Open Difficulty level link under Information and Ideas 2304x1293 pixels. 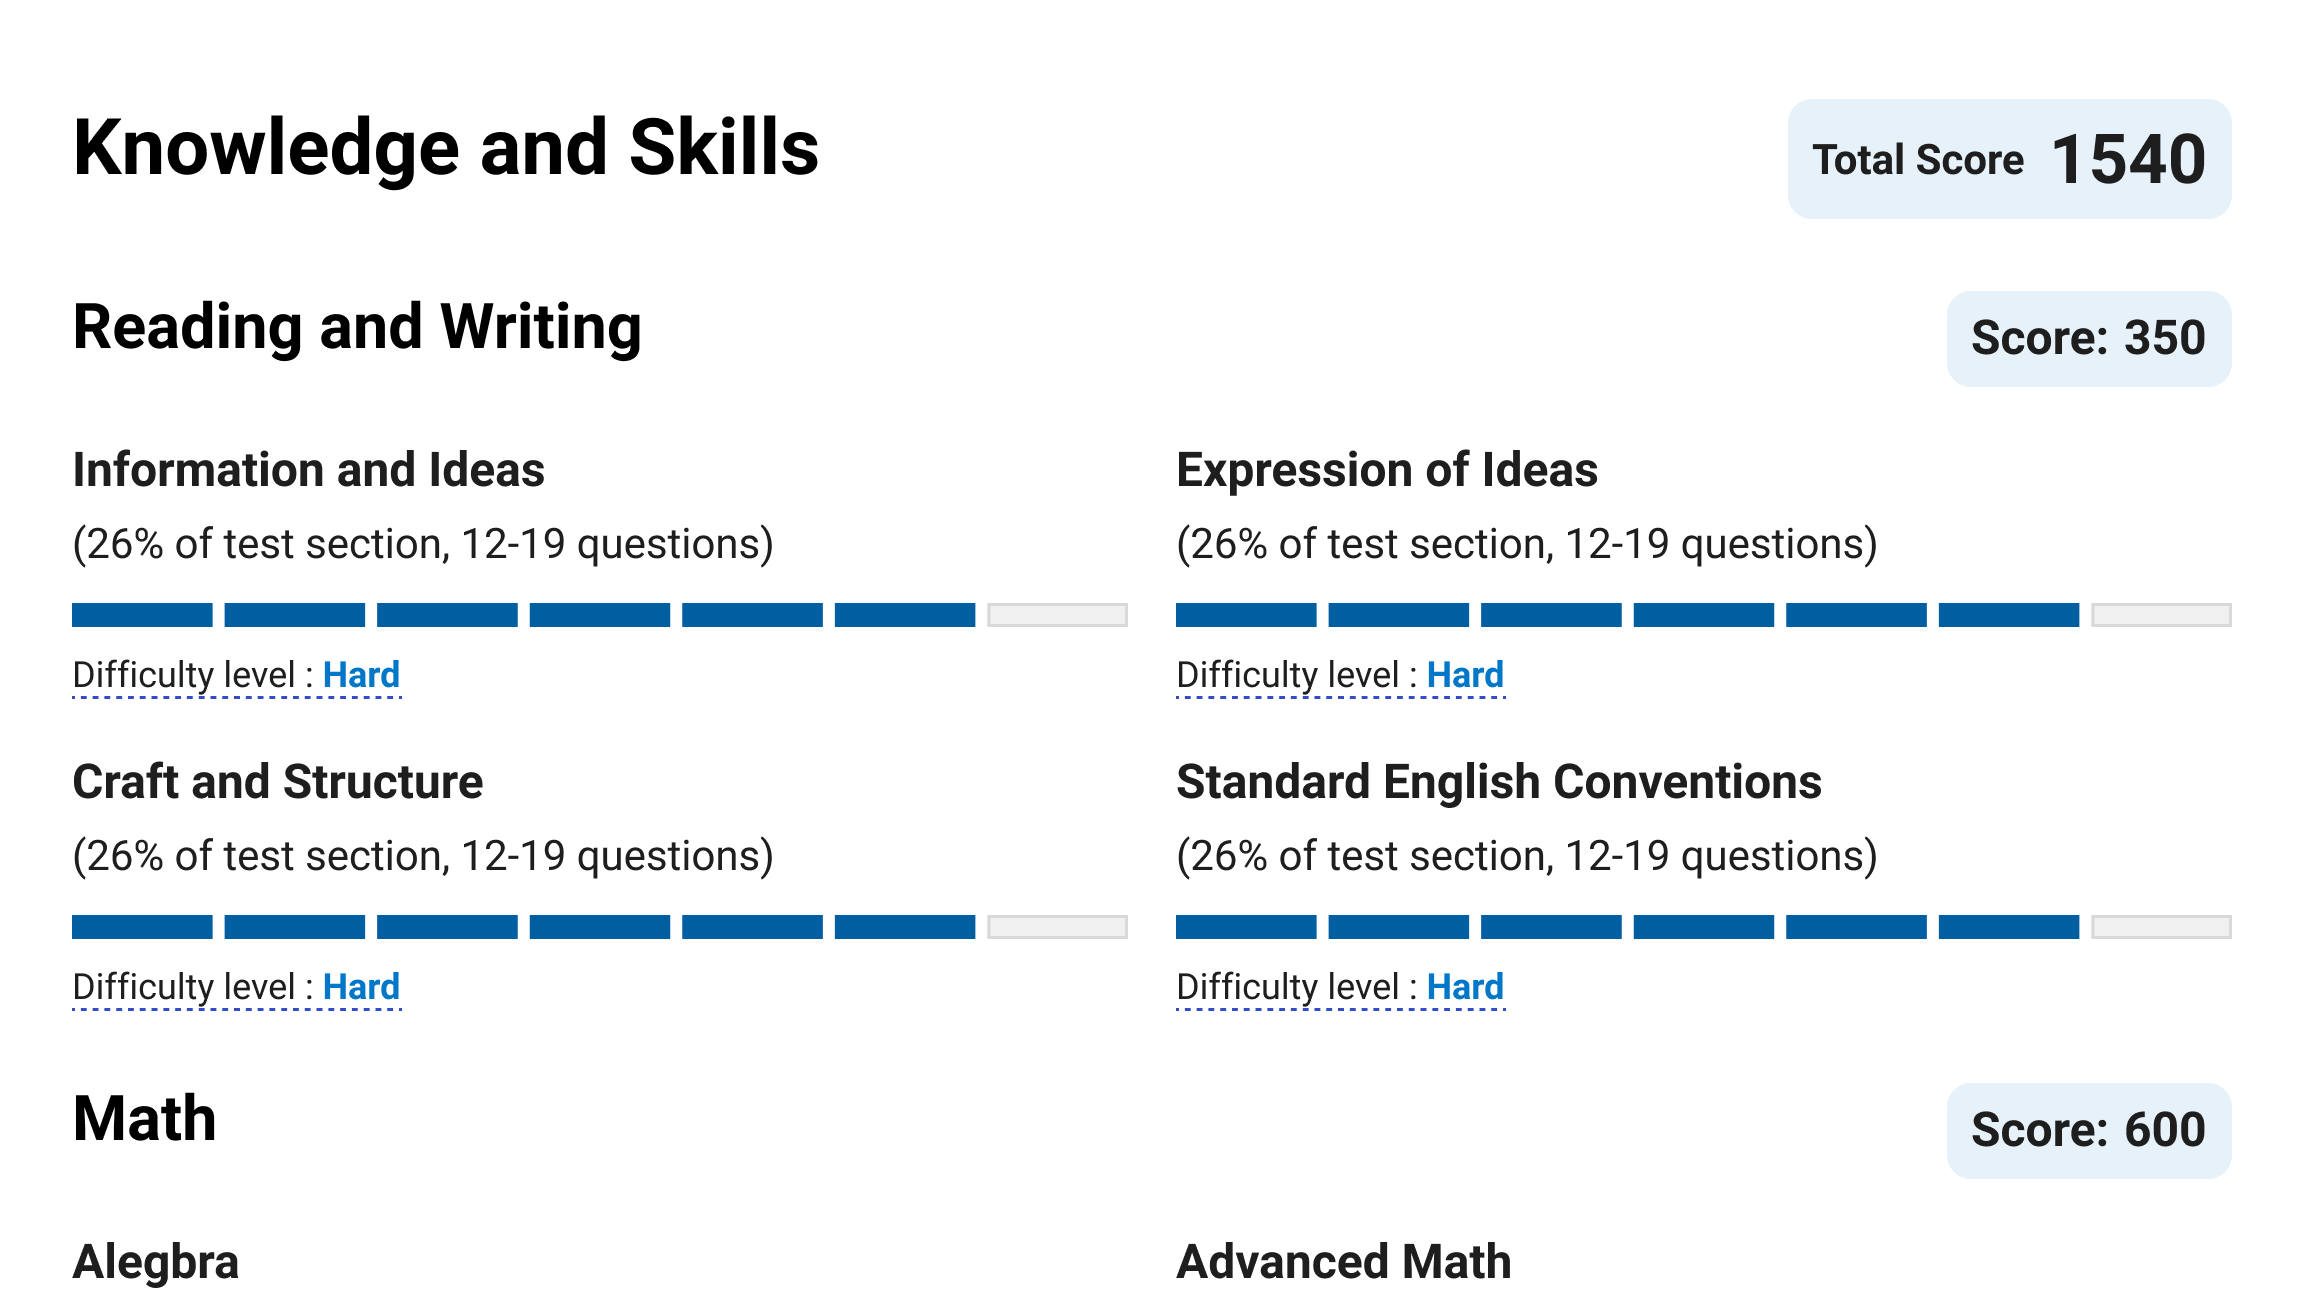(x=236, y=676)
